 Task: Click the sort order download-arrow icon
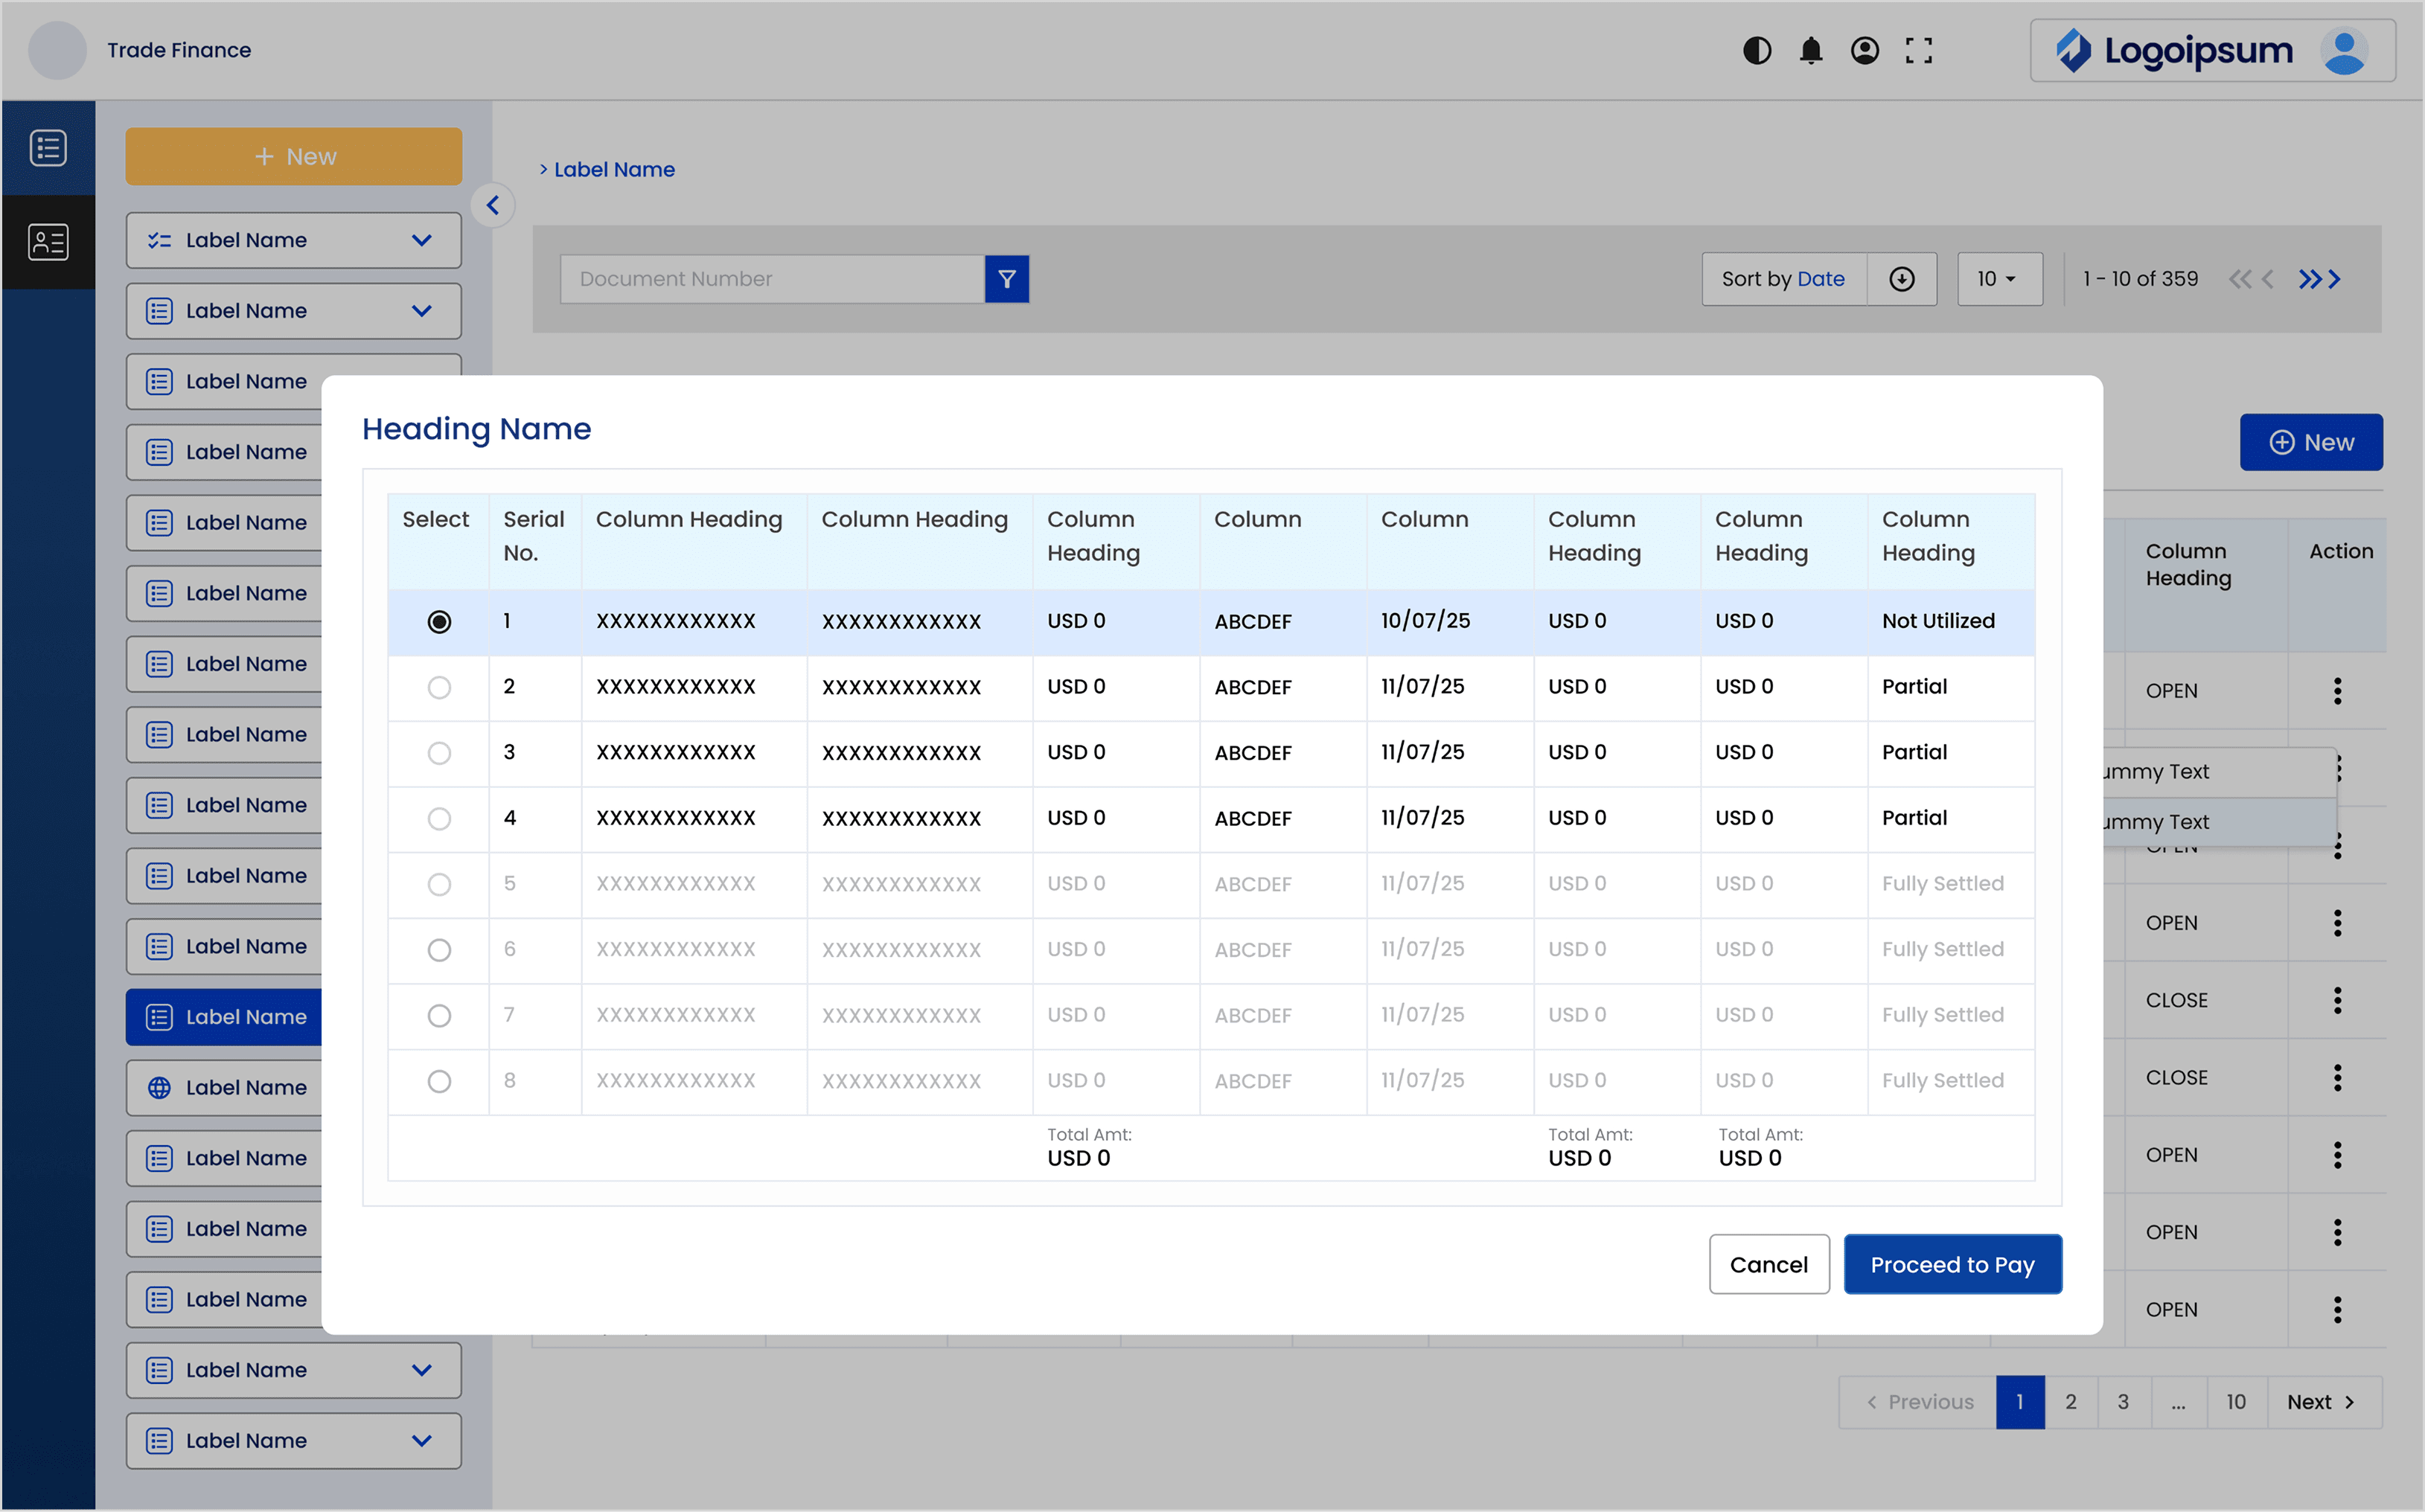tap(1901, 279)
